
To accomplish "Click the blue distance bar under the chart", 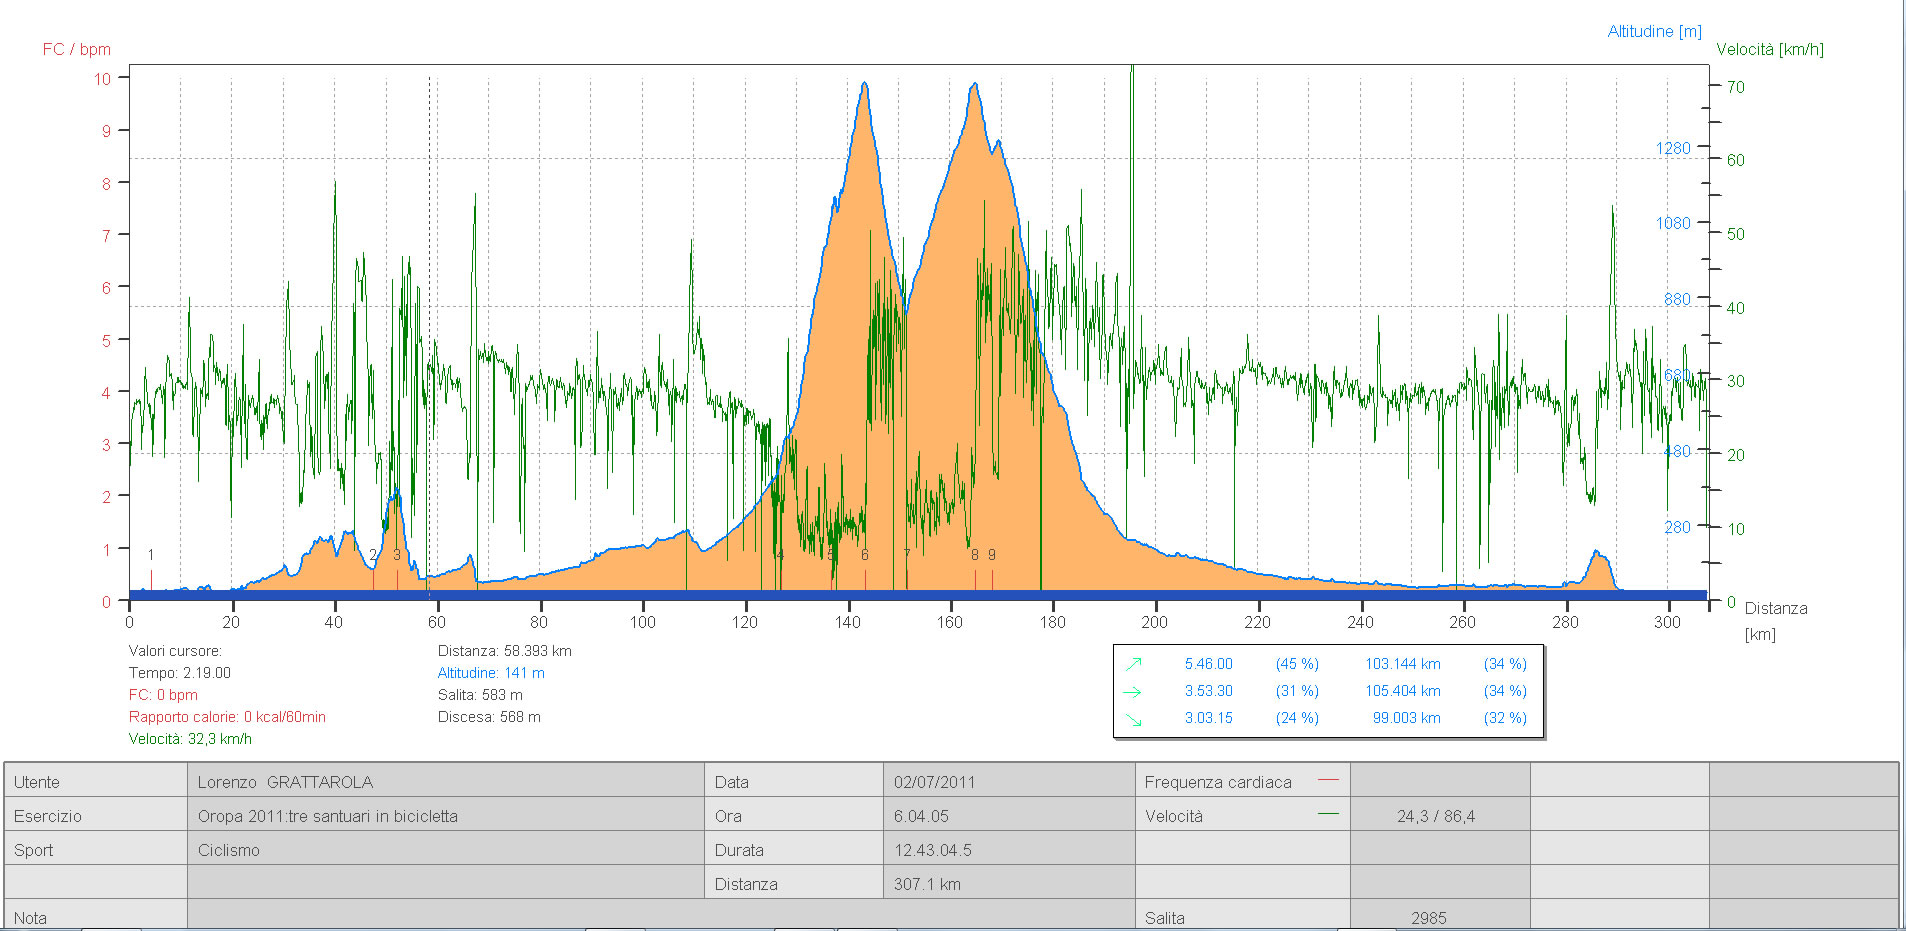I will (x=918, y=595).
